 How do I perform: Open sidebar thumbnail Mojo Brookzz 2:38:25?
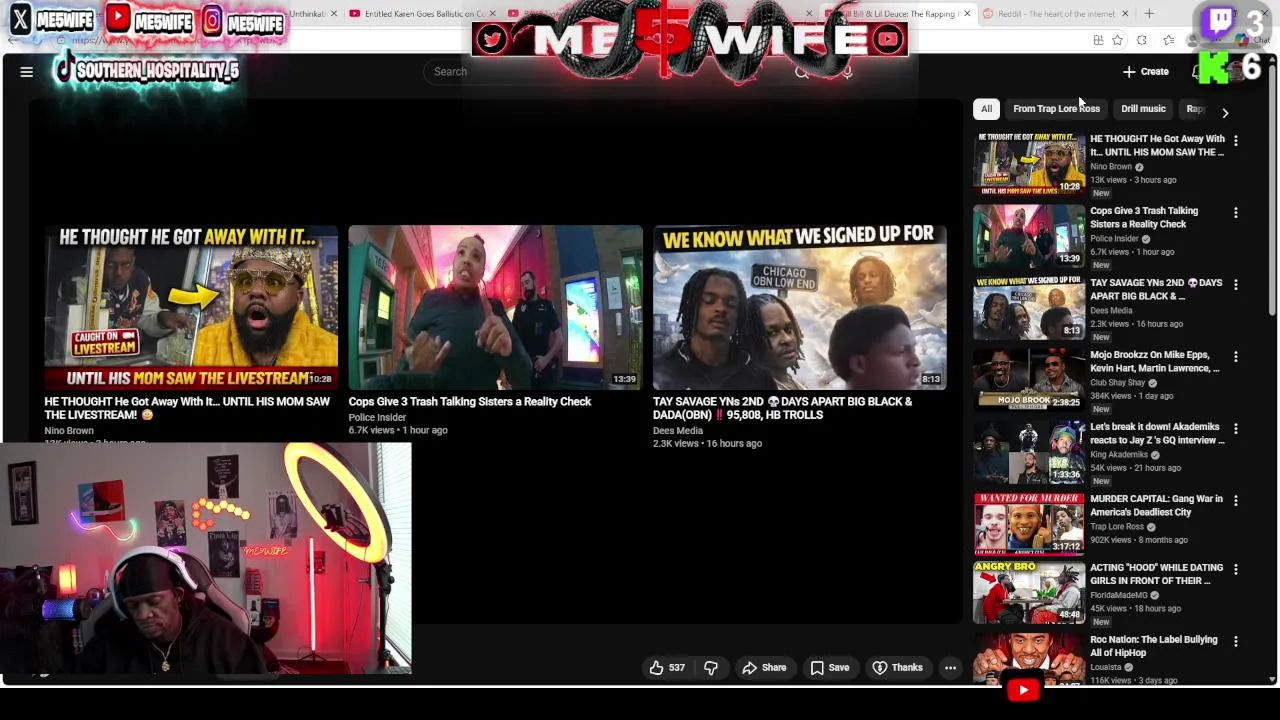point(1029,380)
